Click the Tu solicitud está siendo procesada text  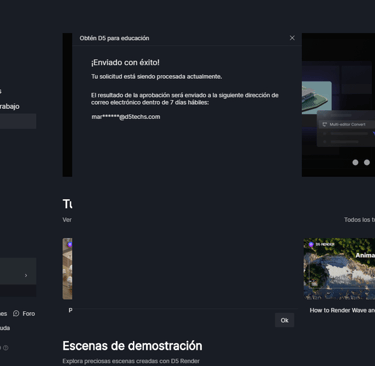[x=157, y=77]
